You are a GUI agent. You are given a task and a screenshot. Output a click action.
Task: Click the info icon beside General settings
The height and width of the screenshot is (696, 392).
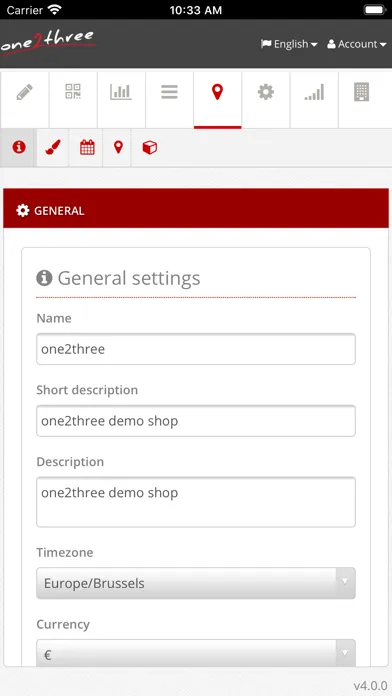(44, 278)
